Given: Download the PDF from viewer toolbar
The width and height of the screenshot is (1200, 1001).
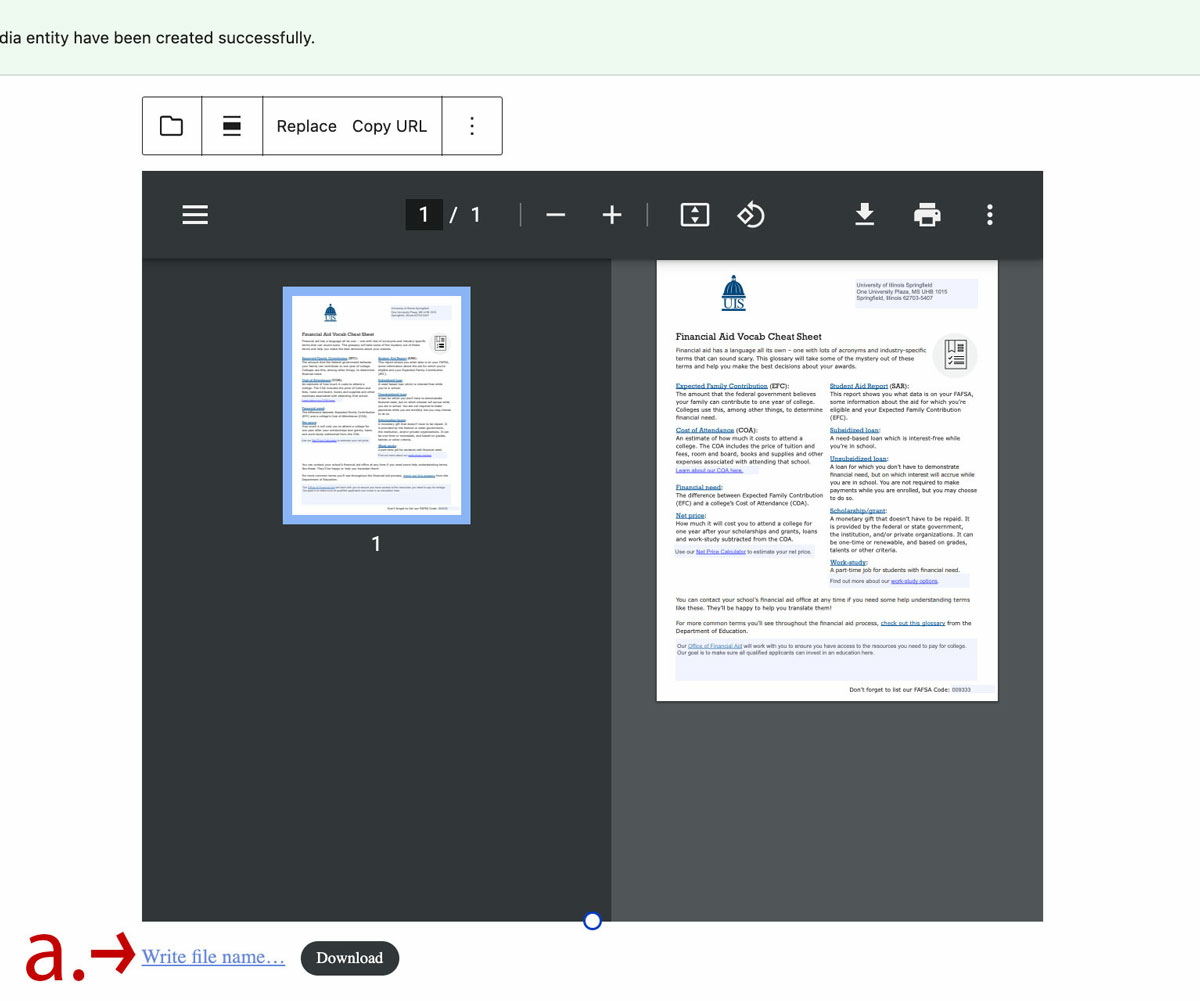Looking at the screenshot, I should 865,214.
